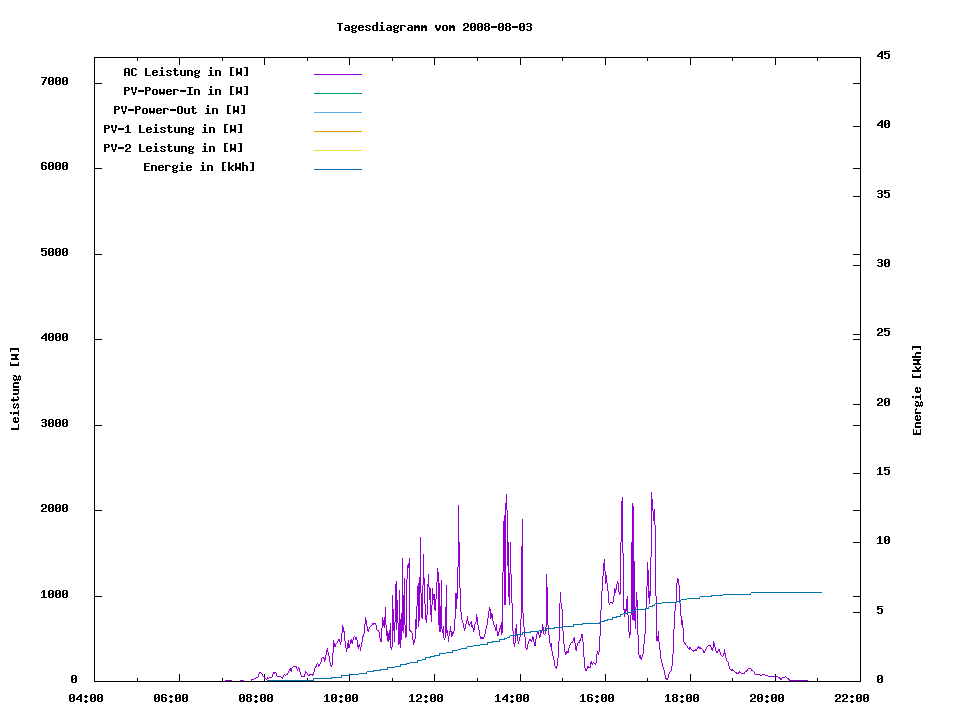Click the 18:00 tick label on time axis
This screenshot has width=960, height=720.
(x=682, y=698)
